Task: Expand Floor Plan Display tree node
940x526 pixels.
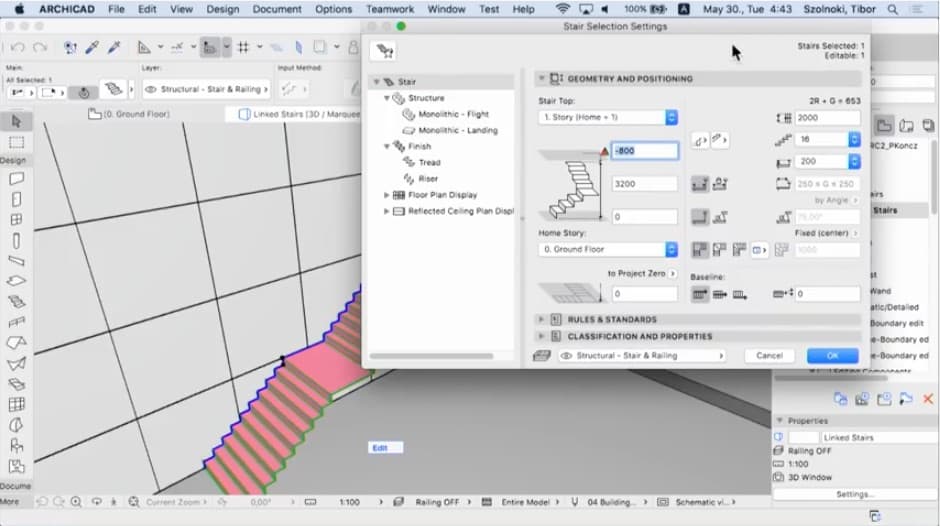Action: (x=387, y=195)
